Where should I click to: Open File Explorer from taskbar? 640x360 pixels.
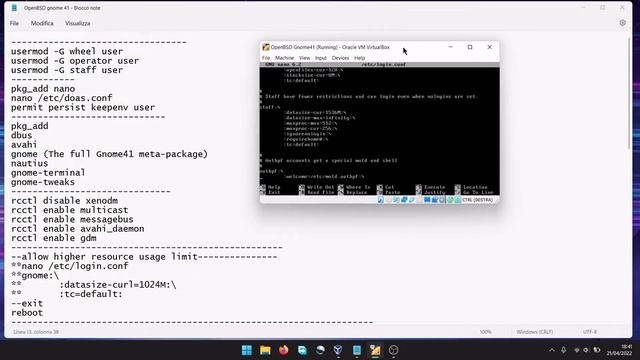point(265,350)
